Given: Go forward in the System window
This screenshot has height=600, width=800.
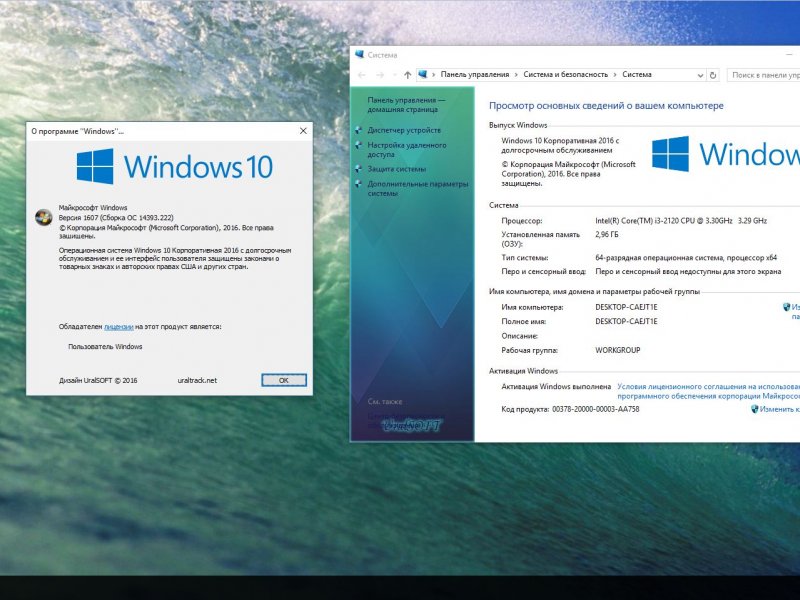Looking at the screenshot, I should point(380,75).
